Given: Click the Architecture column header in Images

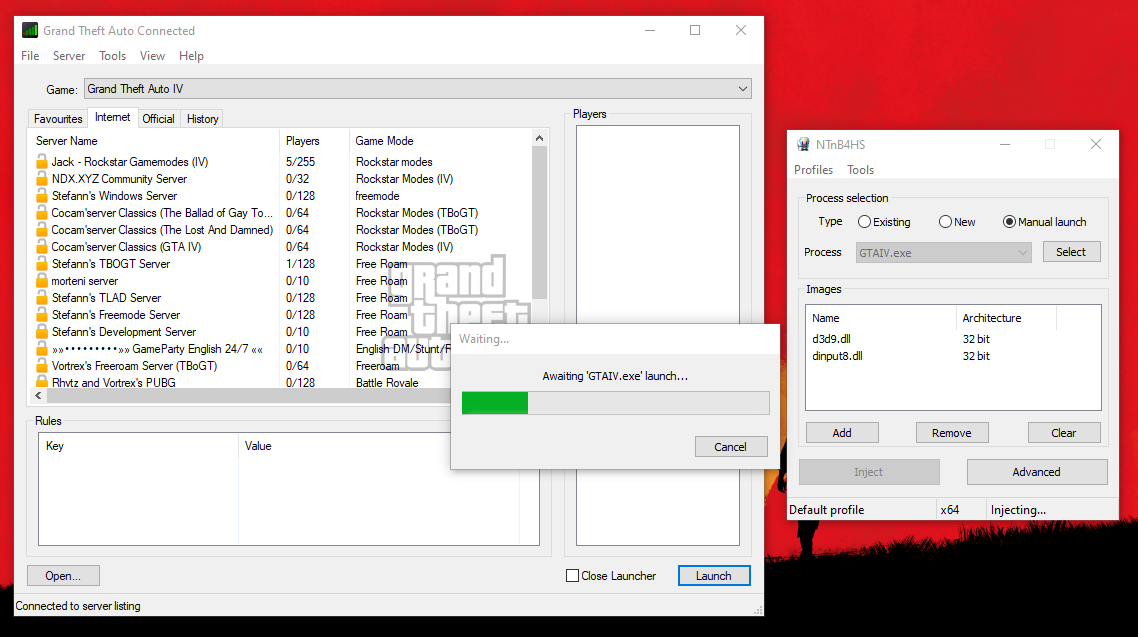Looking at the screenshot, I should (1006, 318).
